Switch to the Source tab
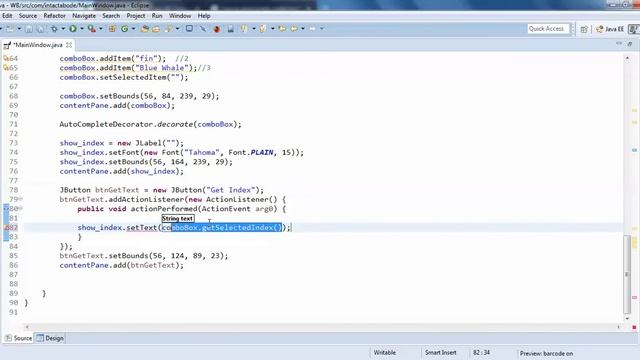The width and height of the screenshot is (640, 360). [x=19, y=338]
